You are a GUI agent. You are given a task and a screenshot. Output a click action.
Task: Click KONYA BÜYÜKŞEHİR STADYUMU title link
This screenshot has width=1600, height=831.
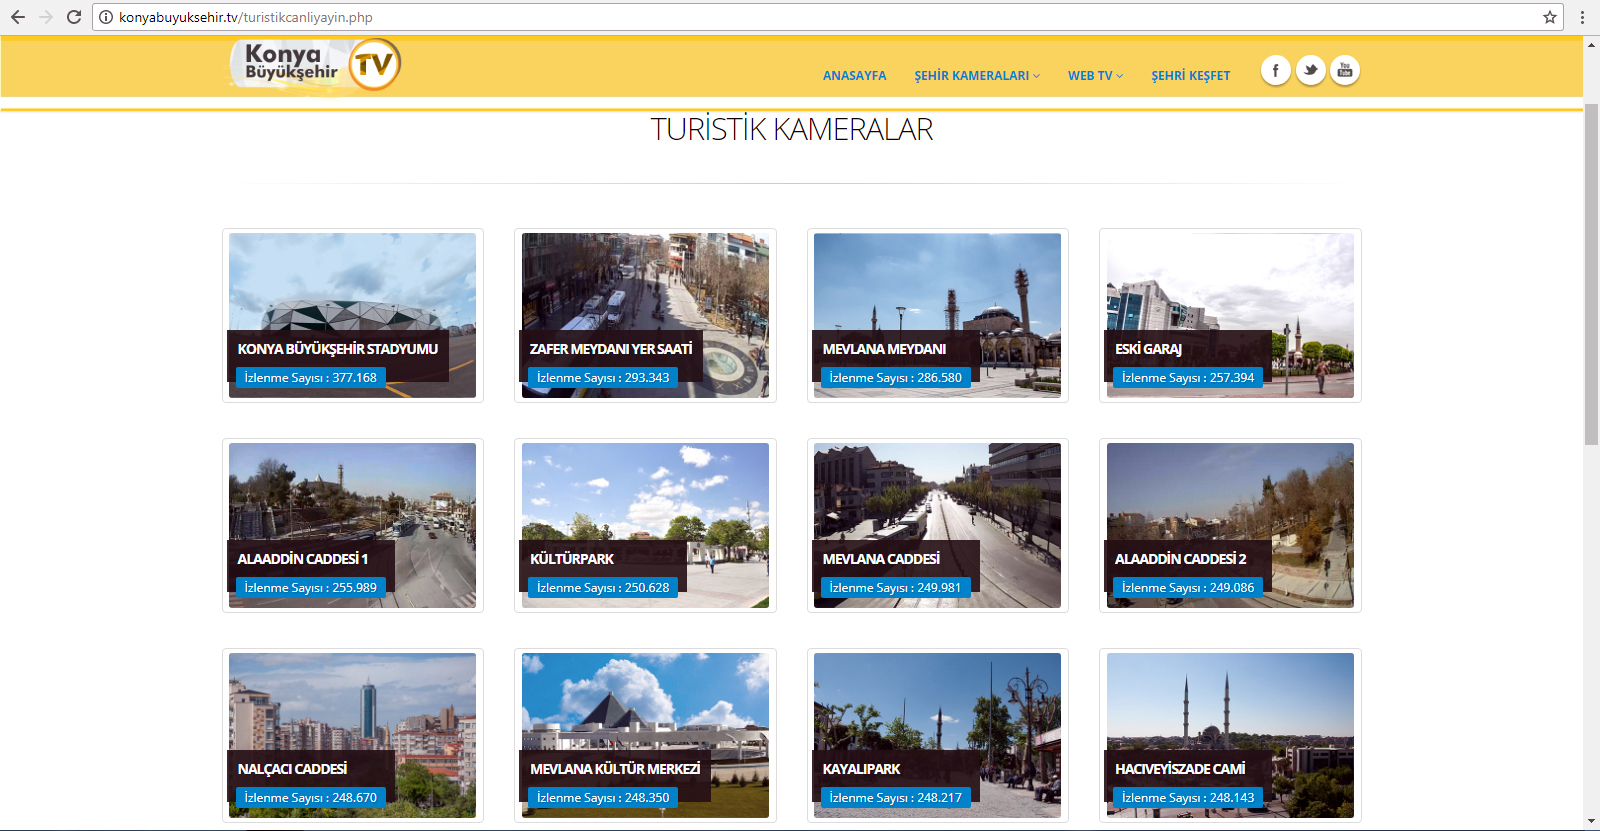click(x=338, y=349)
